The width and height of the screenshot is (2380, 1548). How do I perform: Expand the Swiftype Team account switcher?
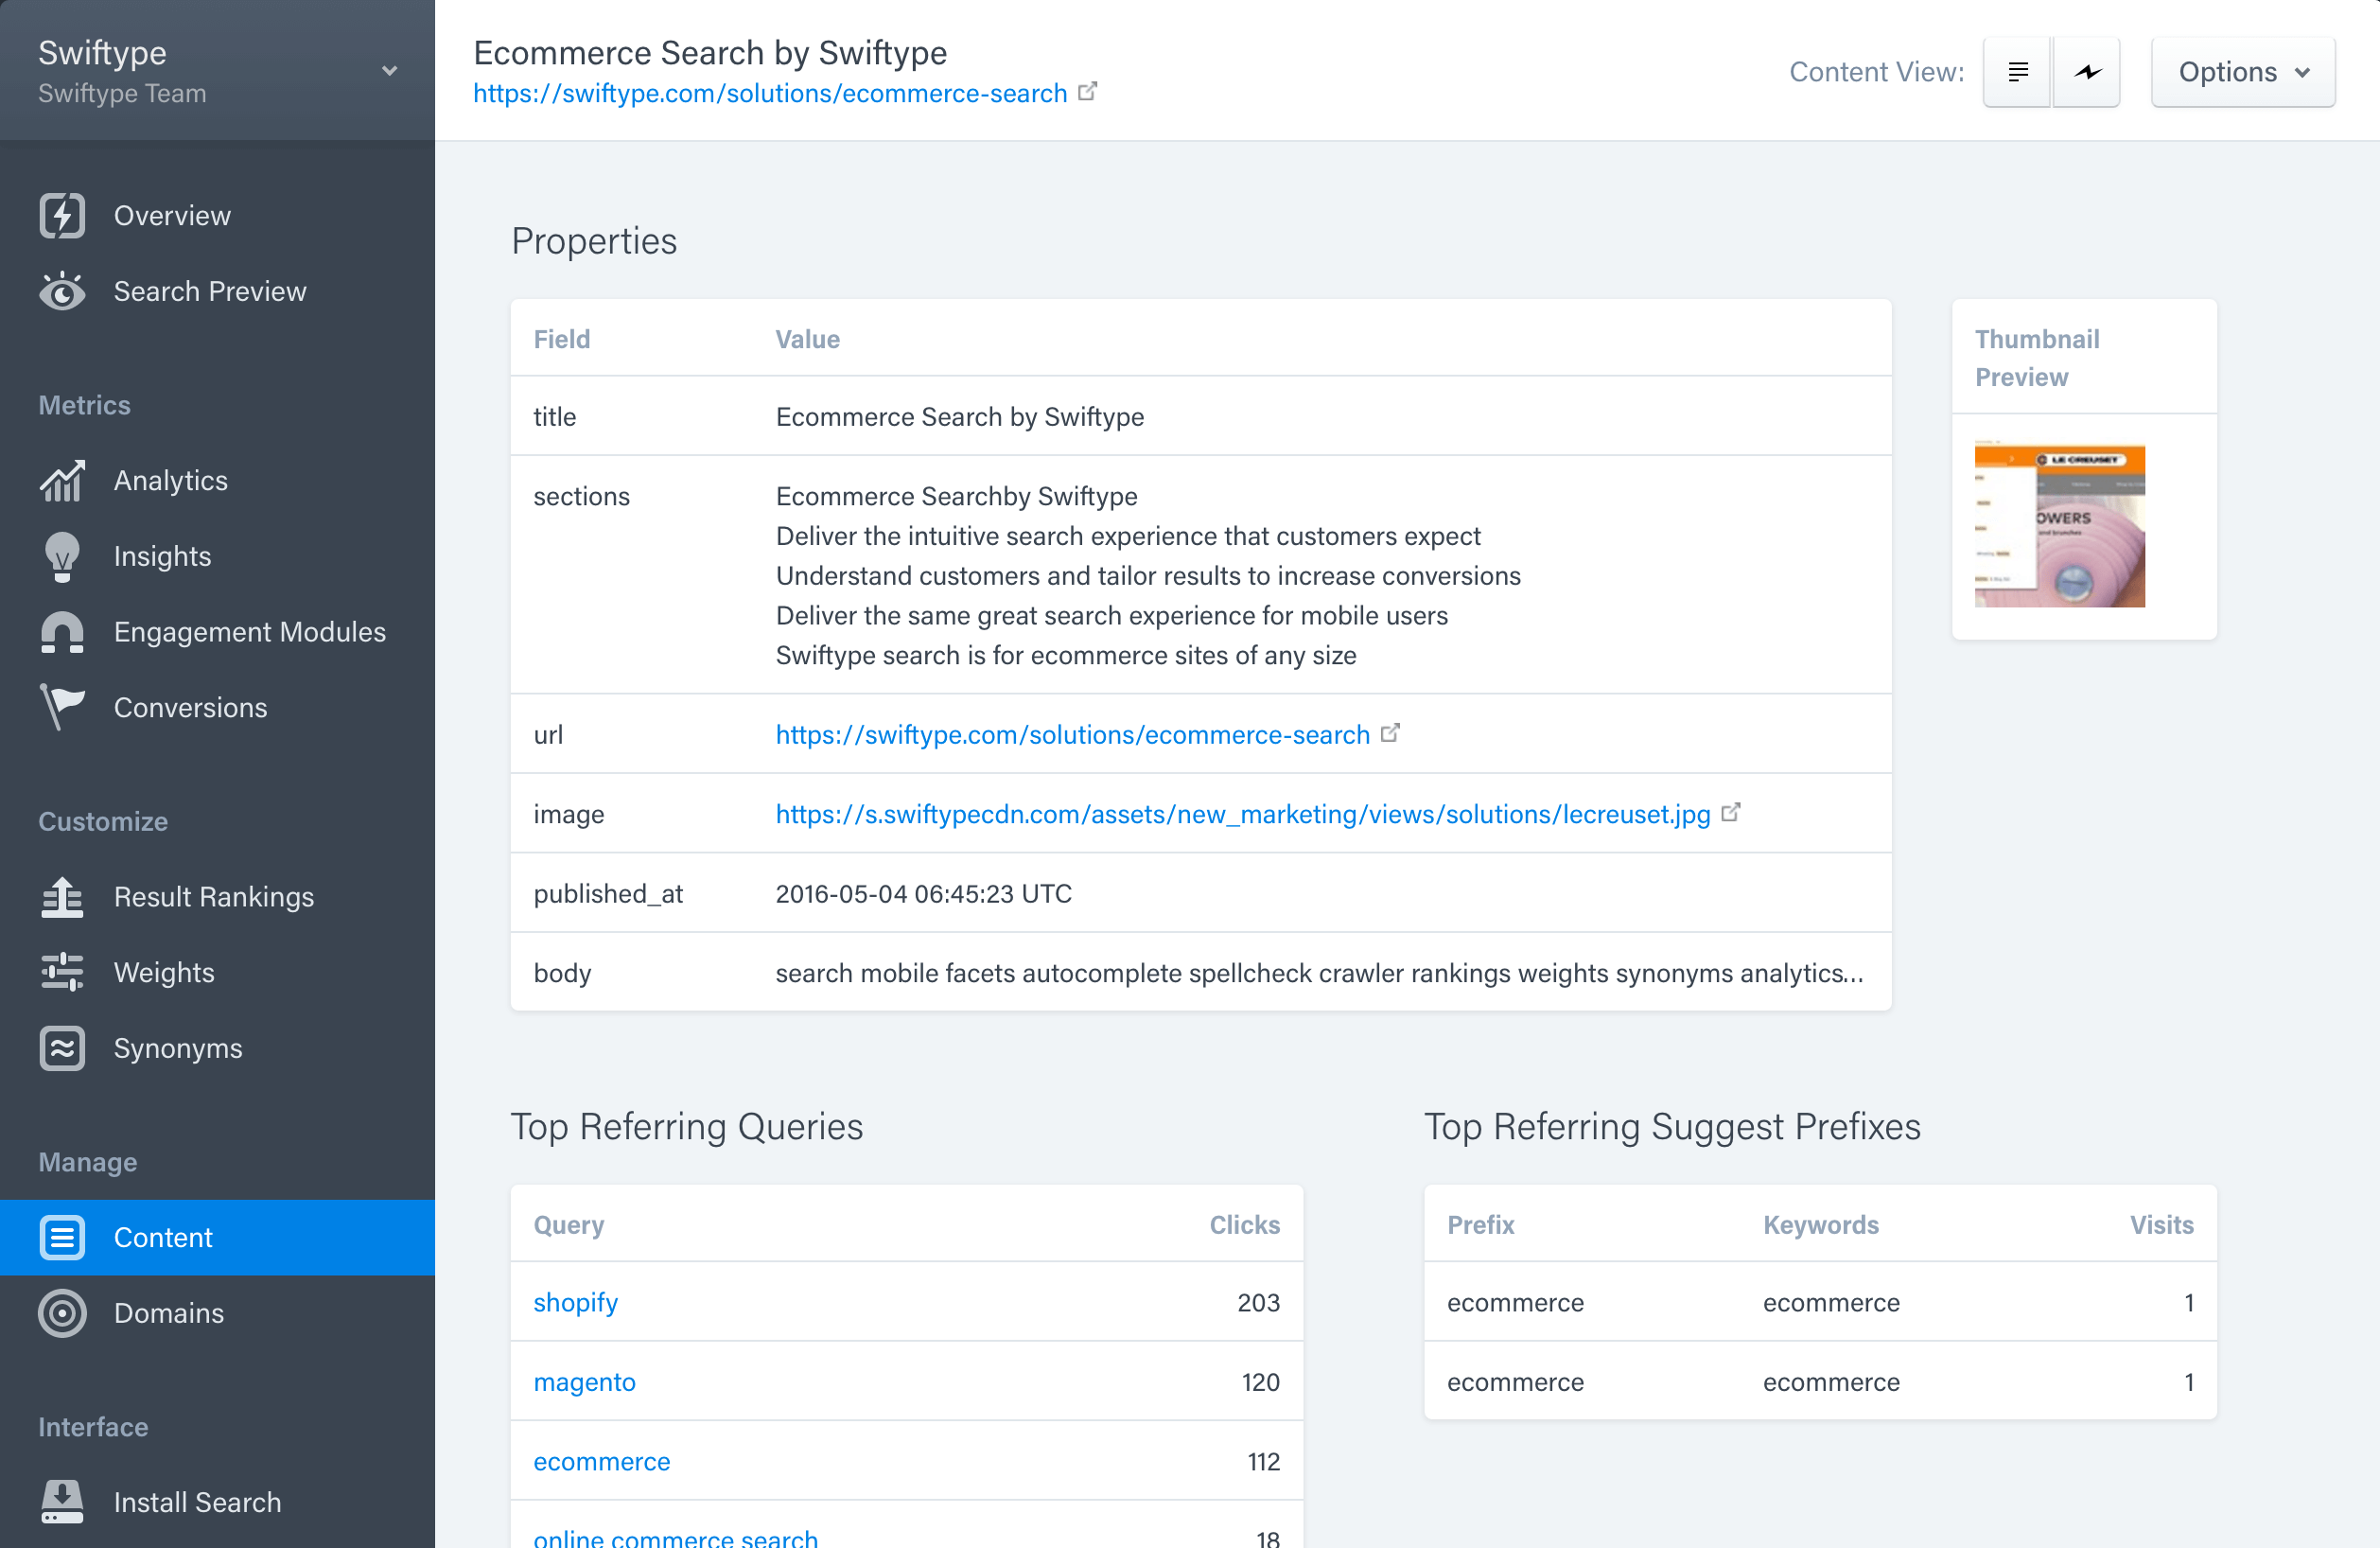coord(389,71)
